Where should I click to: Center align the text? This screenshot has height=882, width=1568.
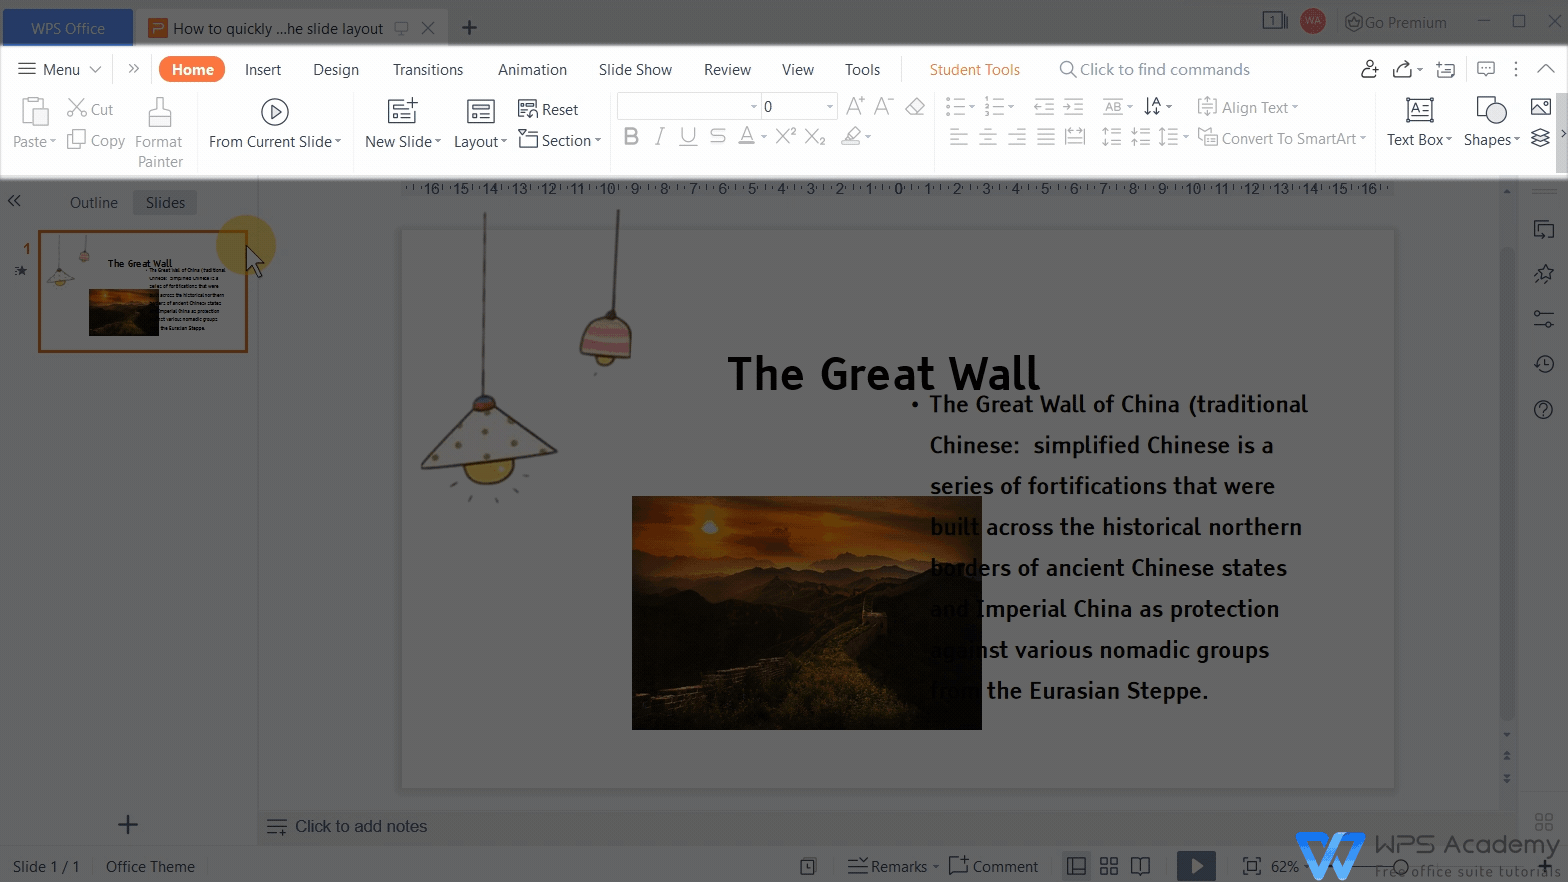[x=988, y=137]
